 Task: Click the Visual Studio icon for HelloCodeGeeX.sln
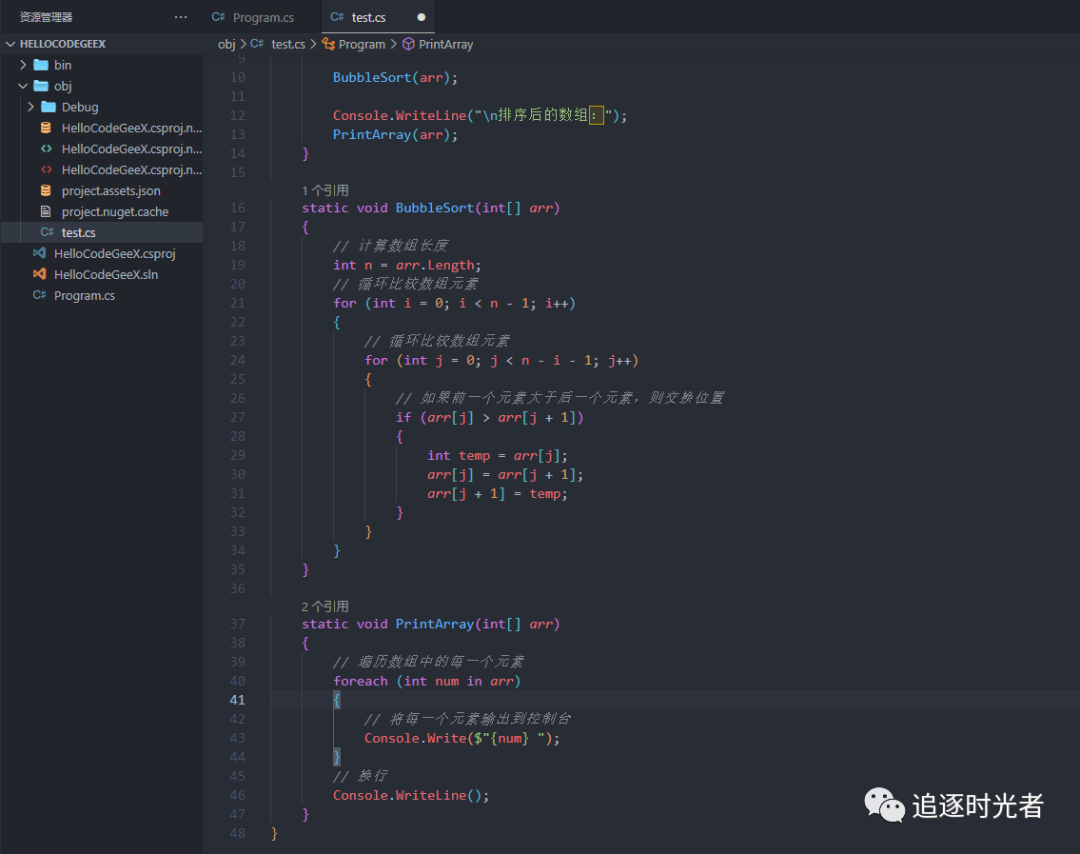(x=39, y=274)
